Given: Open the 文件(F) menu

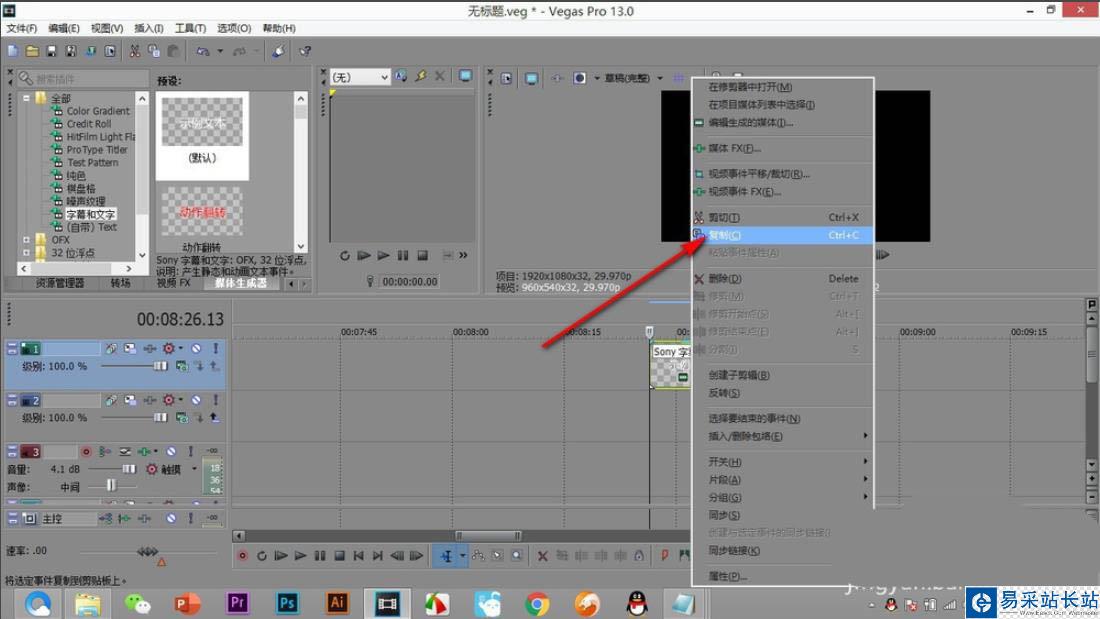Looking at the screenshot, I should click(22, 28).
